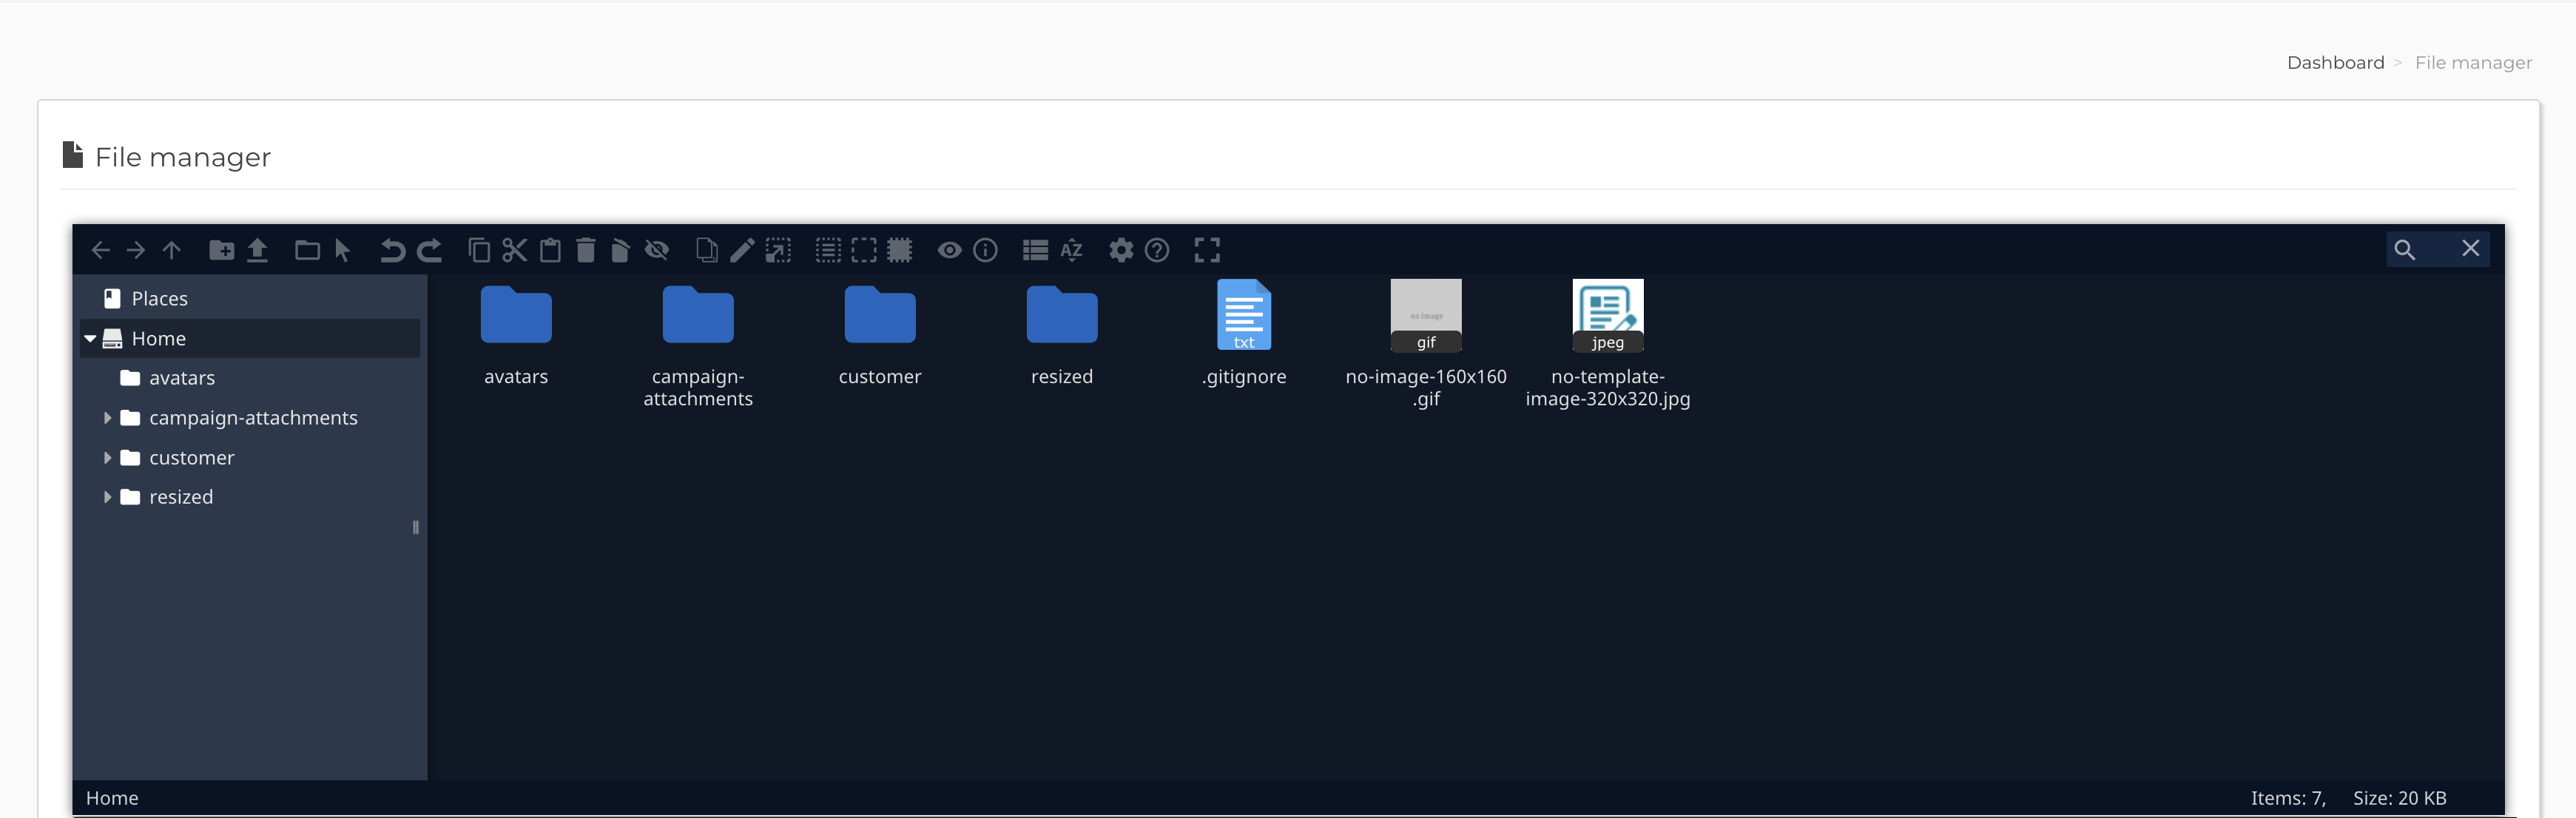The height and width of the screenshot is (818, 2576).
Task: Go to parent folder with up arrow
Action: click(x=172, y=250)
